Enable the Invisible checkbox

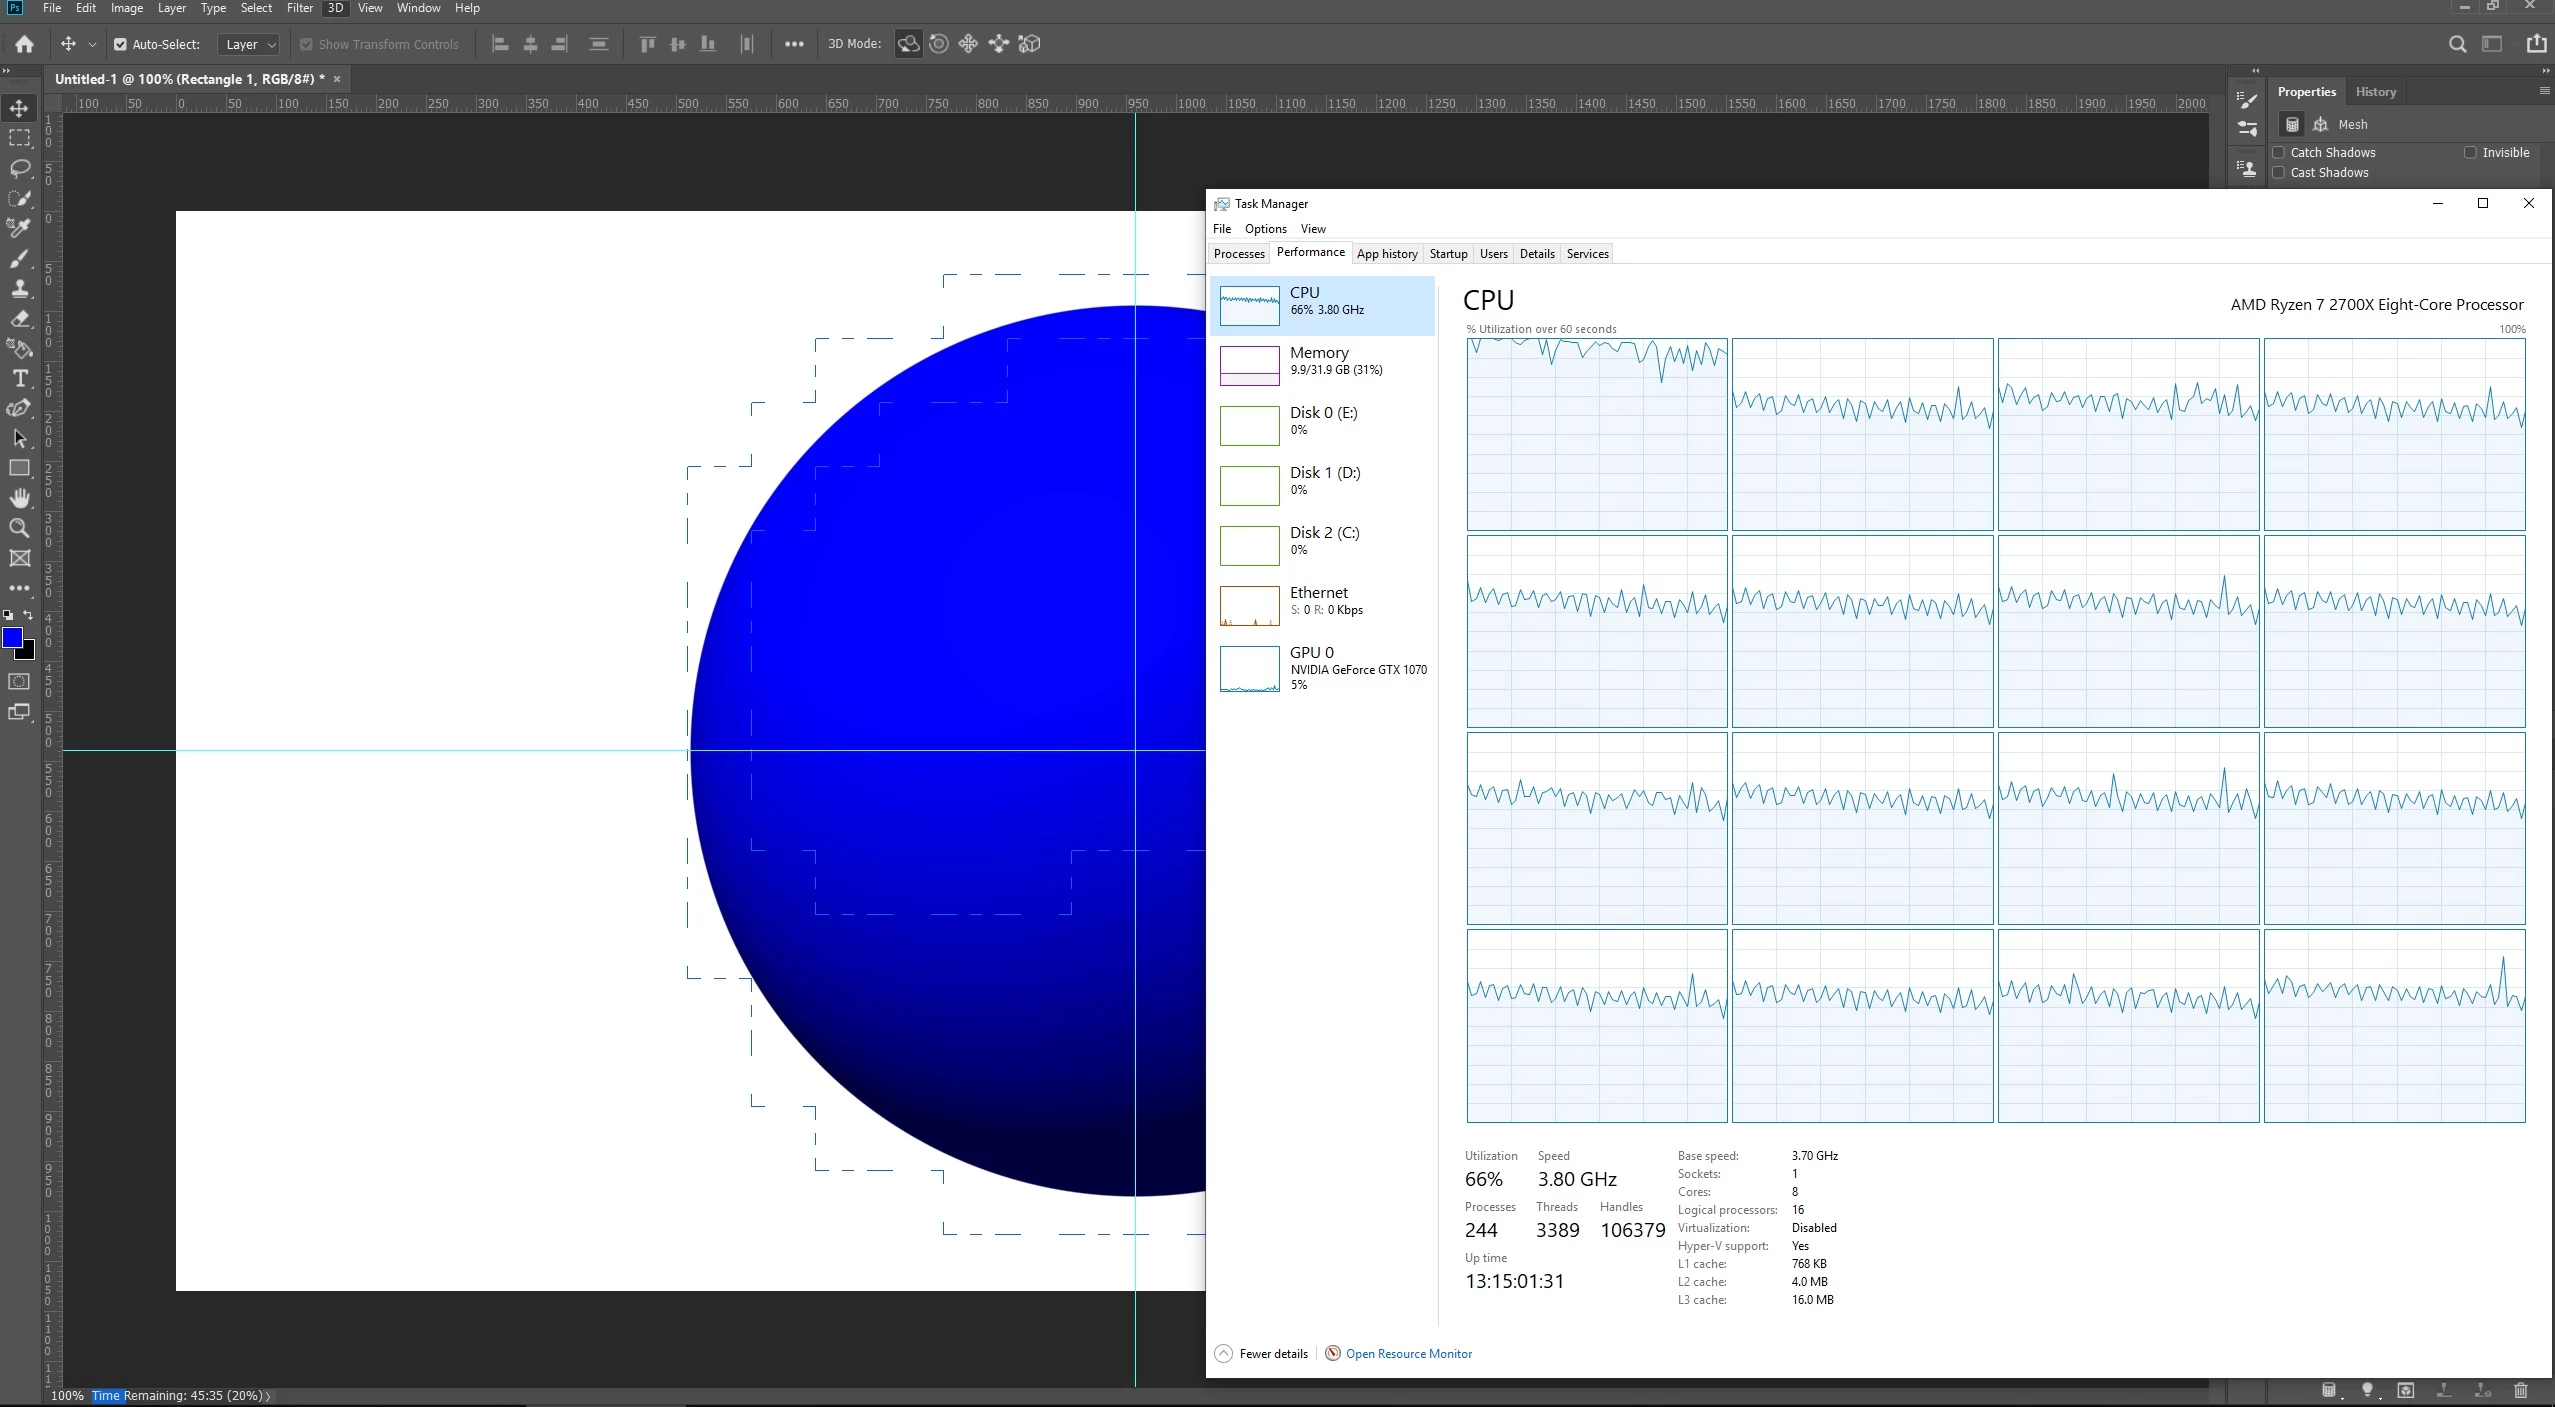tap(2470, 153)
